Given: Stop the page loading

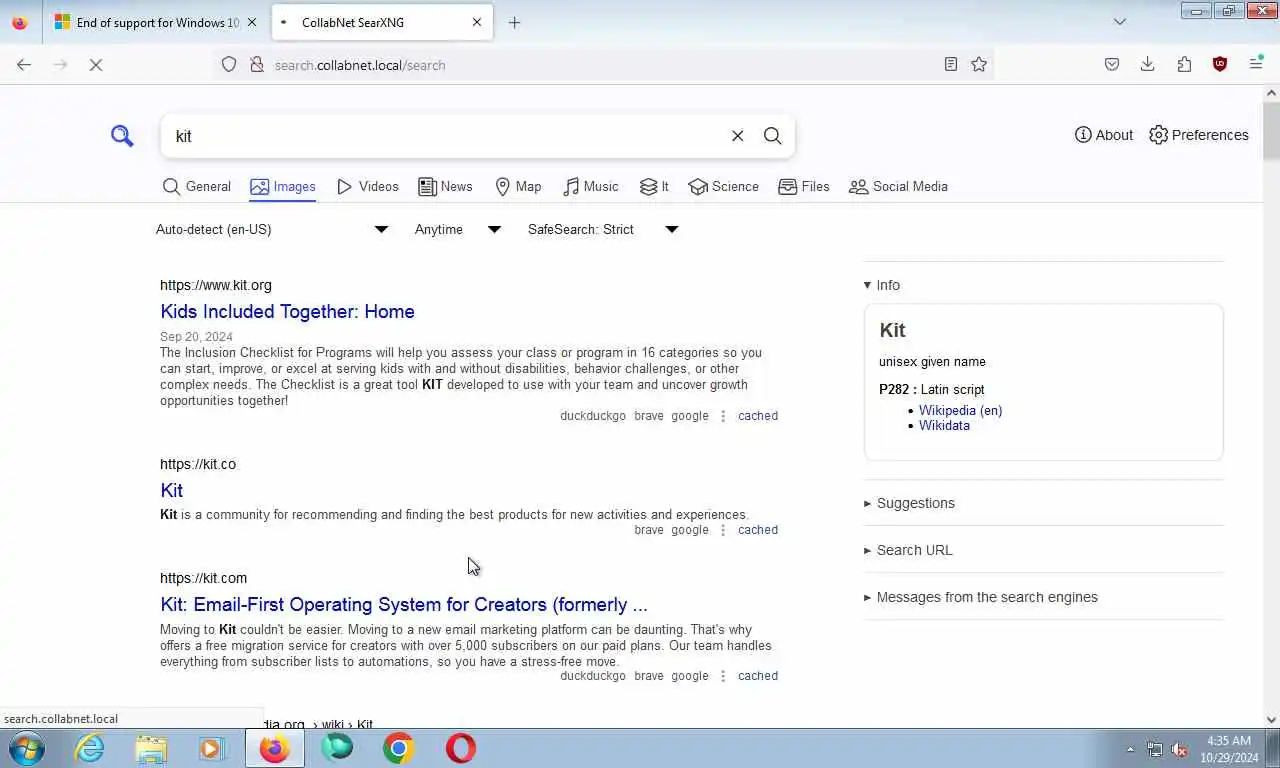Looking at the screenshot, I should (96, 65).
